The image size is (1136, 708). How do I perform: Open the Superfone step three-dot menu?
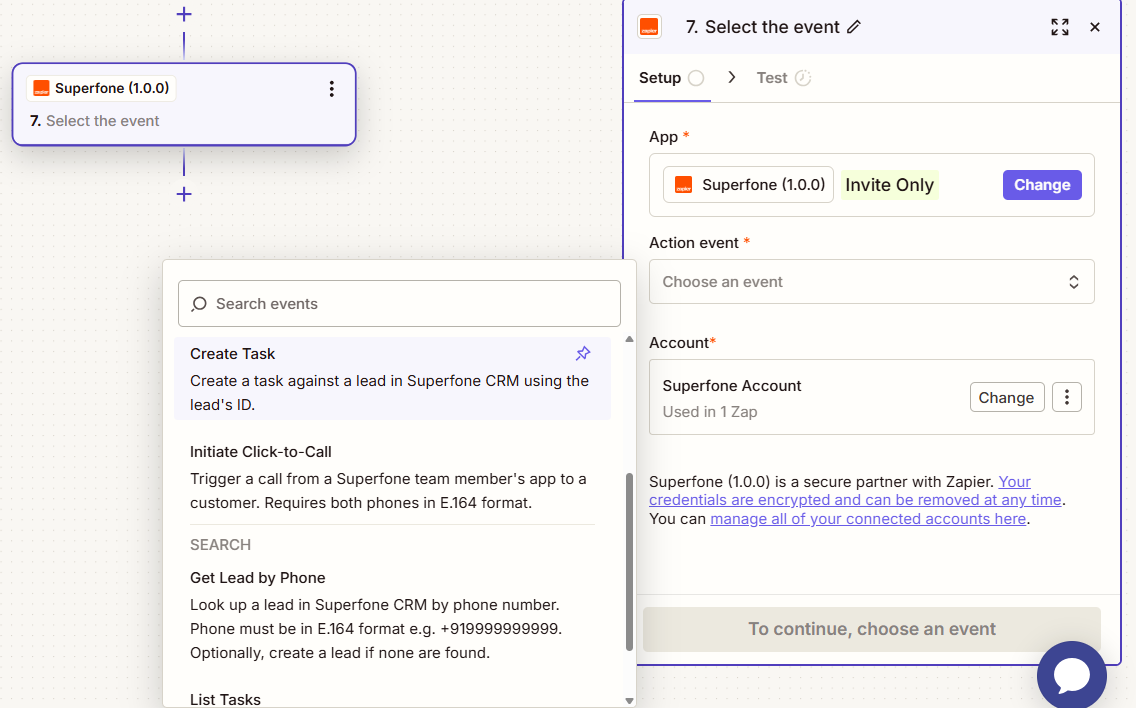[x=331, y=89]
